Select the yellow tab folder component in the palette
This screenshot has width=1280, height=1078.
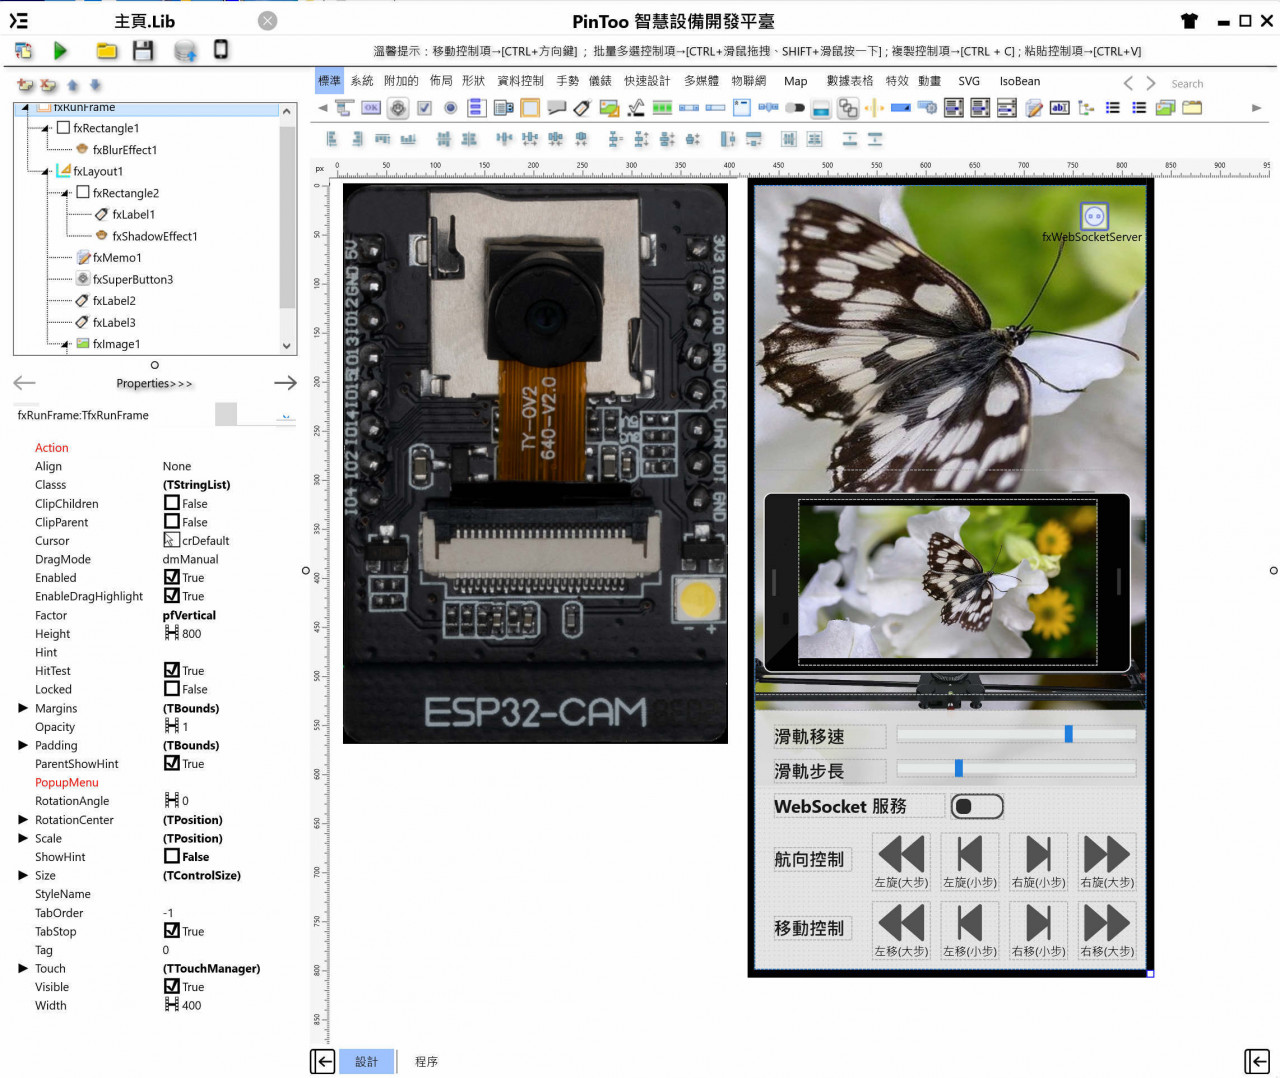click(1192, 108)
